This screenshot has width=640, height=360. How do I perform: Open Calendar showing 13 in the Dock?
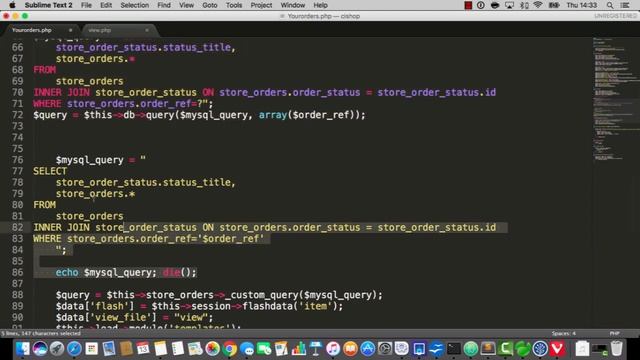pyautogui.click(x=143, y=349)
